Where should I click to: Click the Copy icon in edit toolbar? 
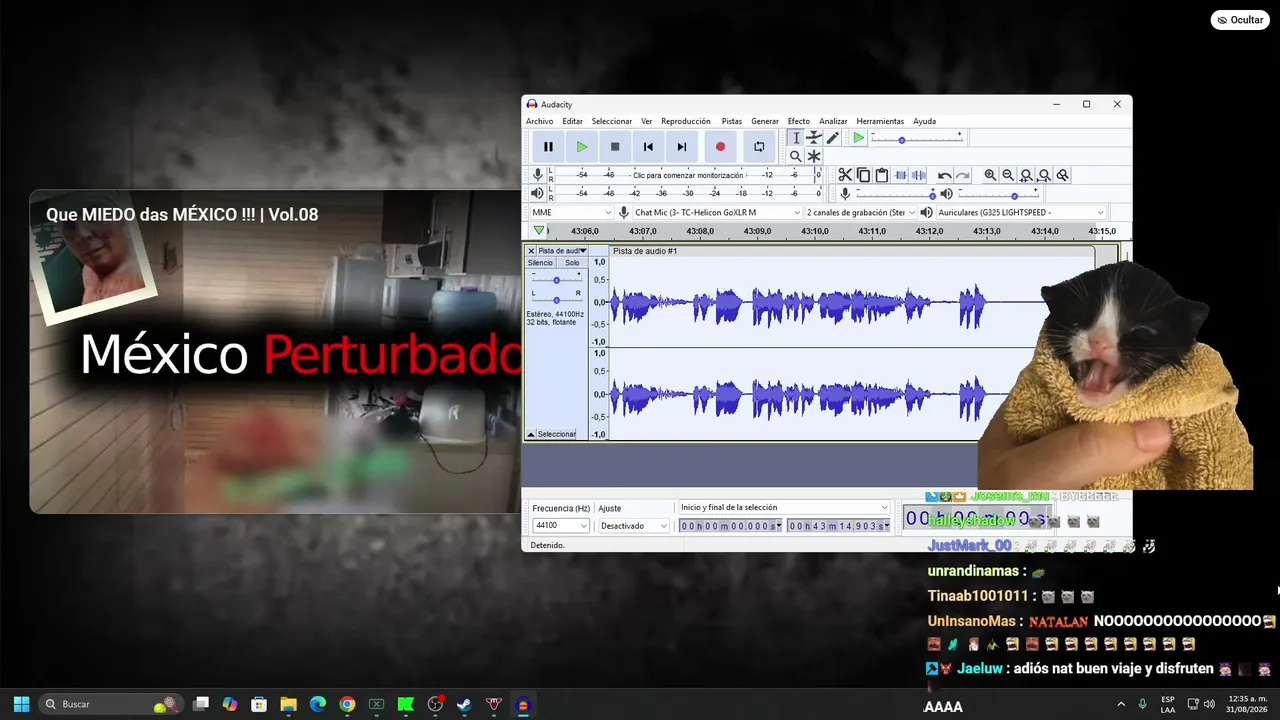863,175
